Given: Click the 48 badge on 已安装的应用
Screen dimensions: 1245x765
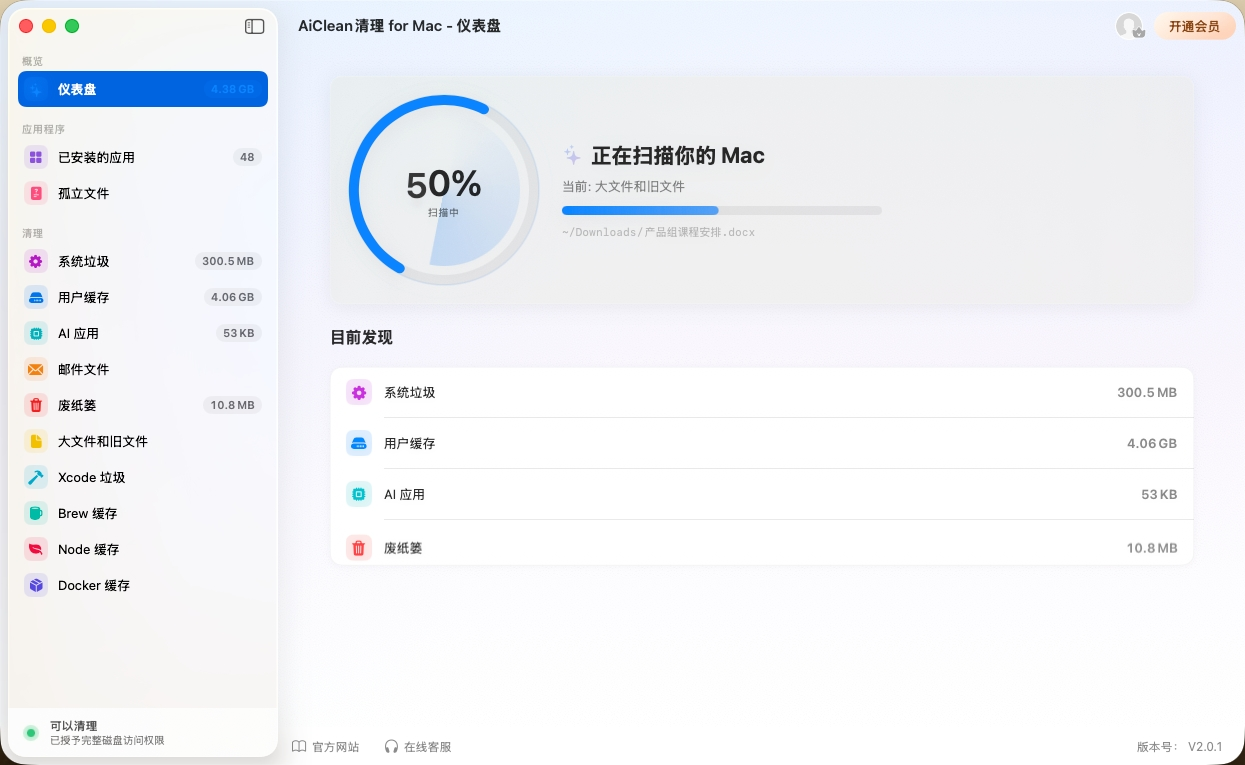Looking at the screenshot, I should coord(247,157).
